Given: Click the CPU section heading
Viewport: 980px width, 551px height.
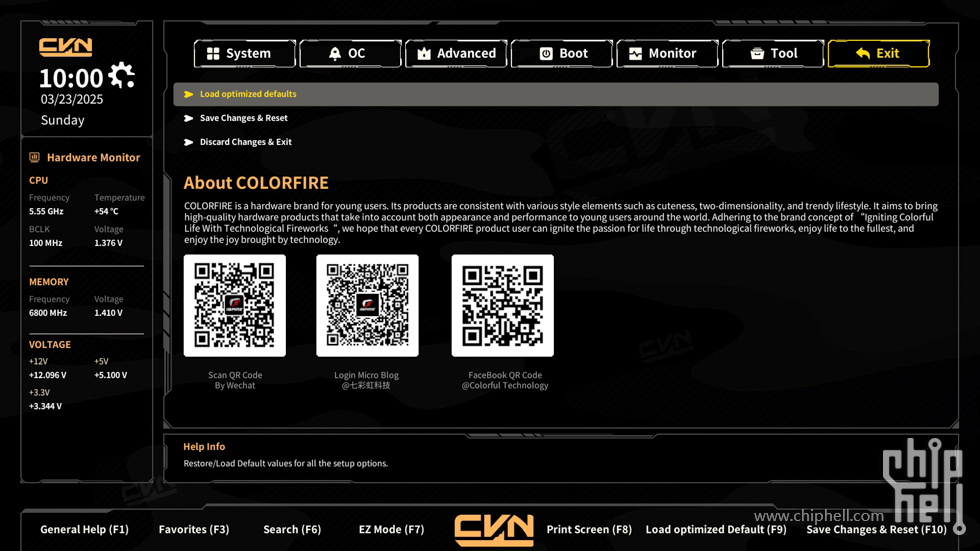Looking at the screenshot, I should pos(38,180).
